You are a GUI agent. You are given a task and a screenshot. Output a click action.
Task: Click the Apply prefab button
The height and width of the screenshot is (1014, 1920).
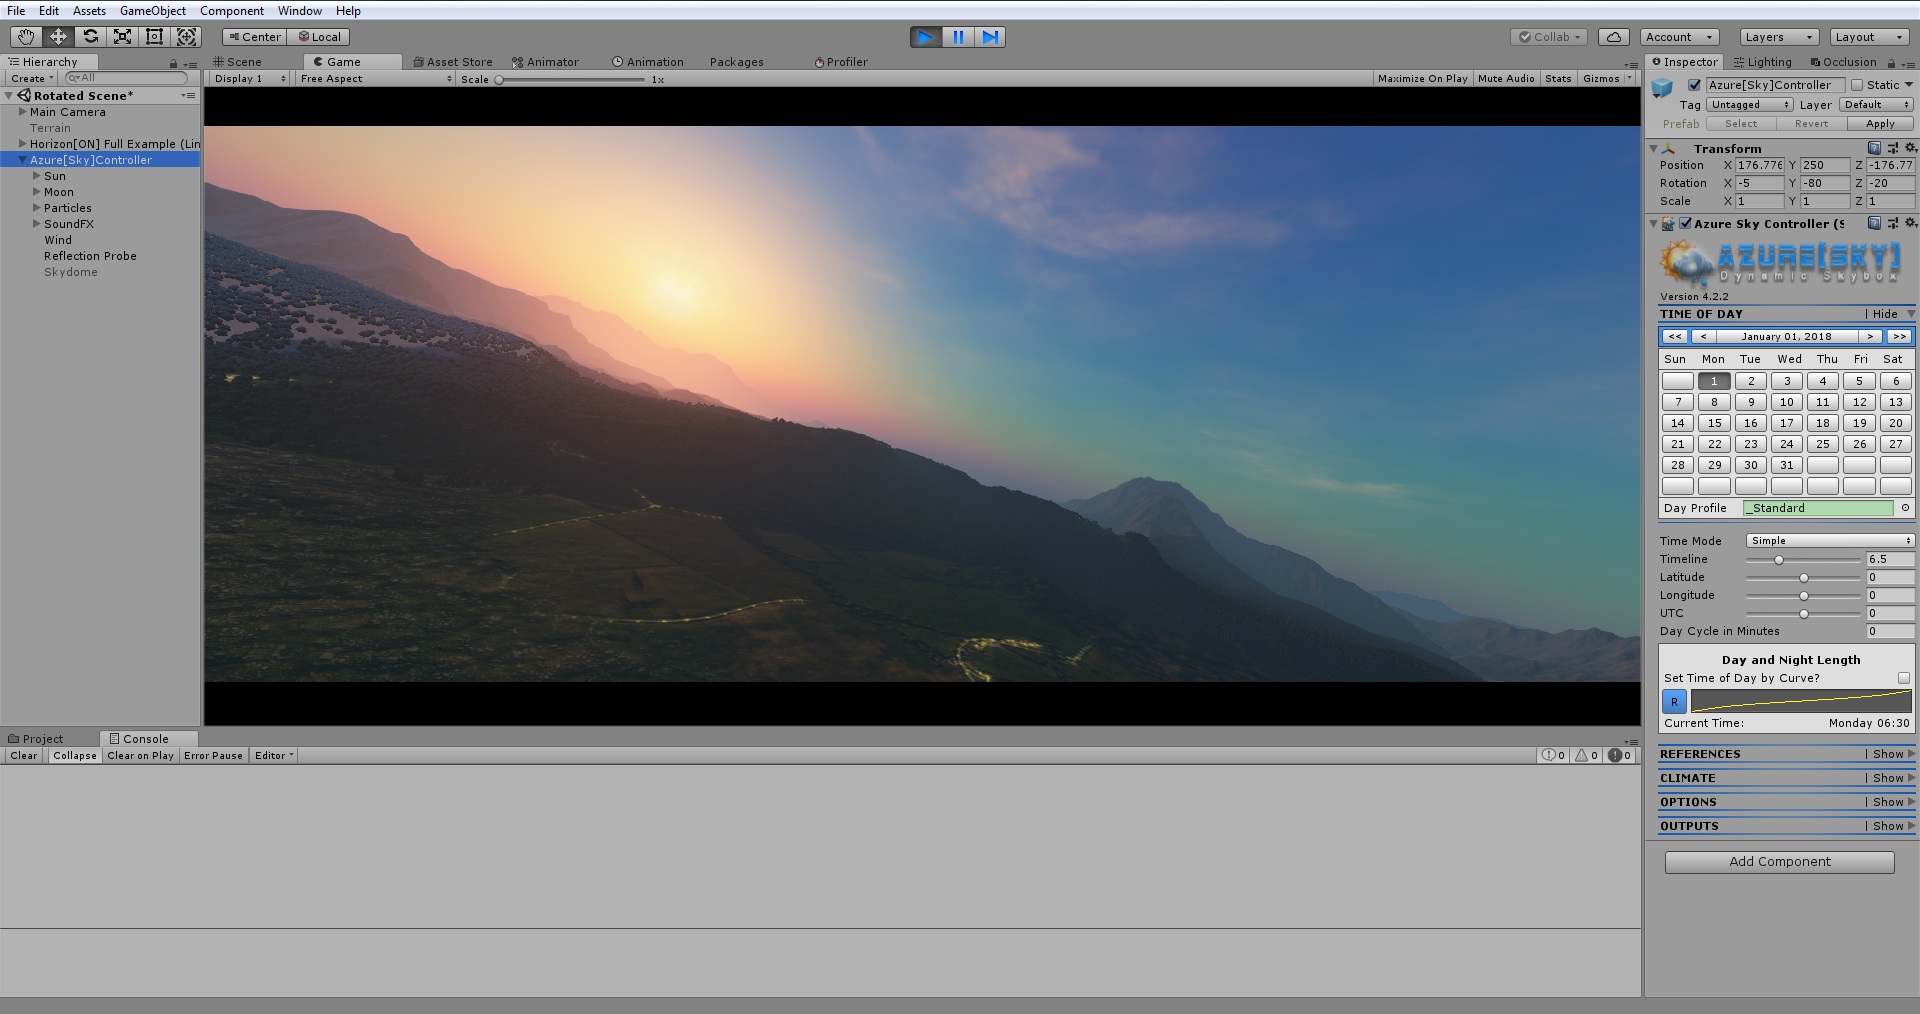(x=1879, y=123)
